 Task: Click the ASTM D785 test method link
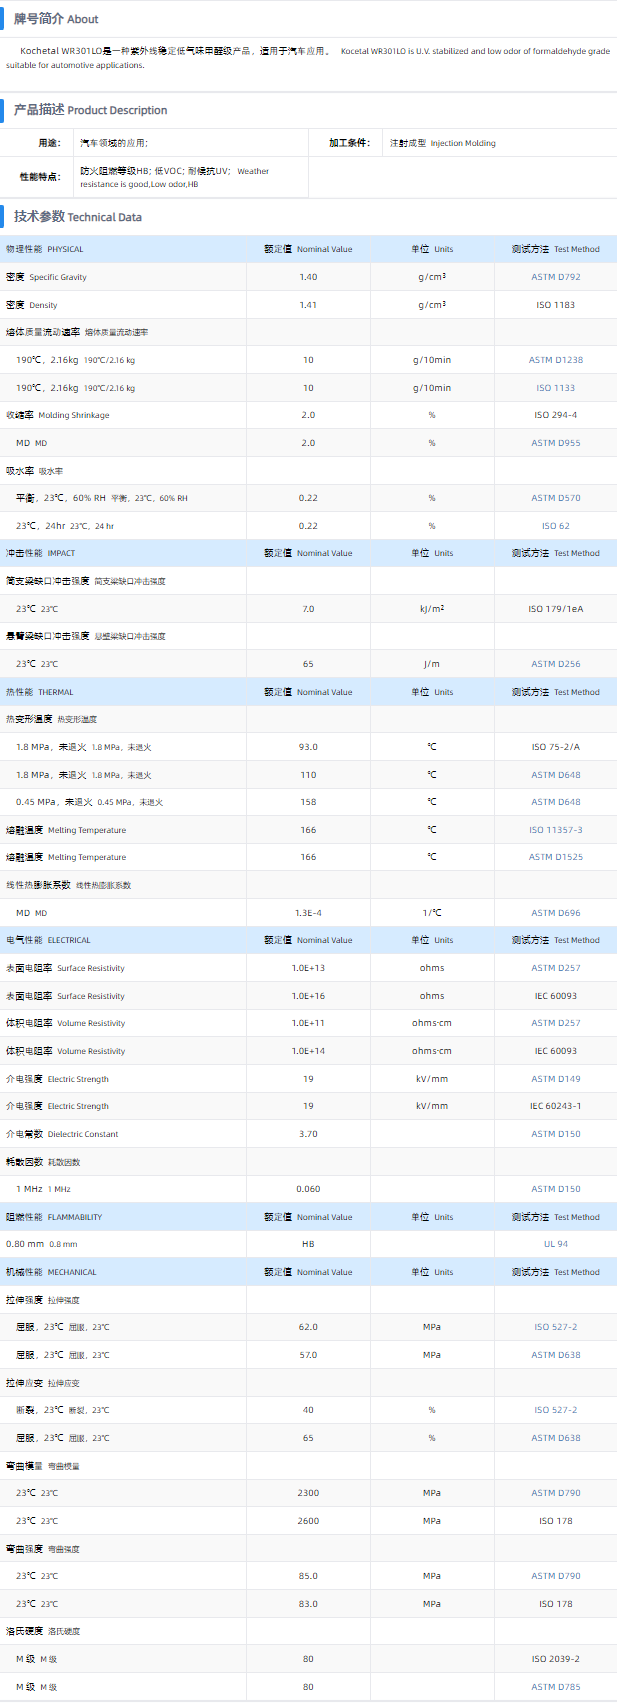click(x=555, y=1687)
